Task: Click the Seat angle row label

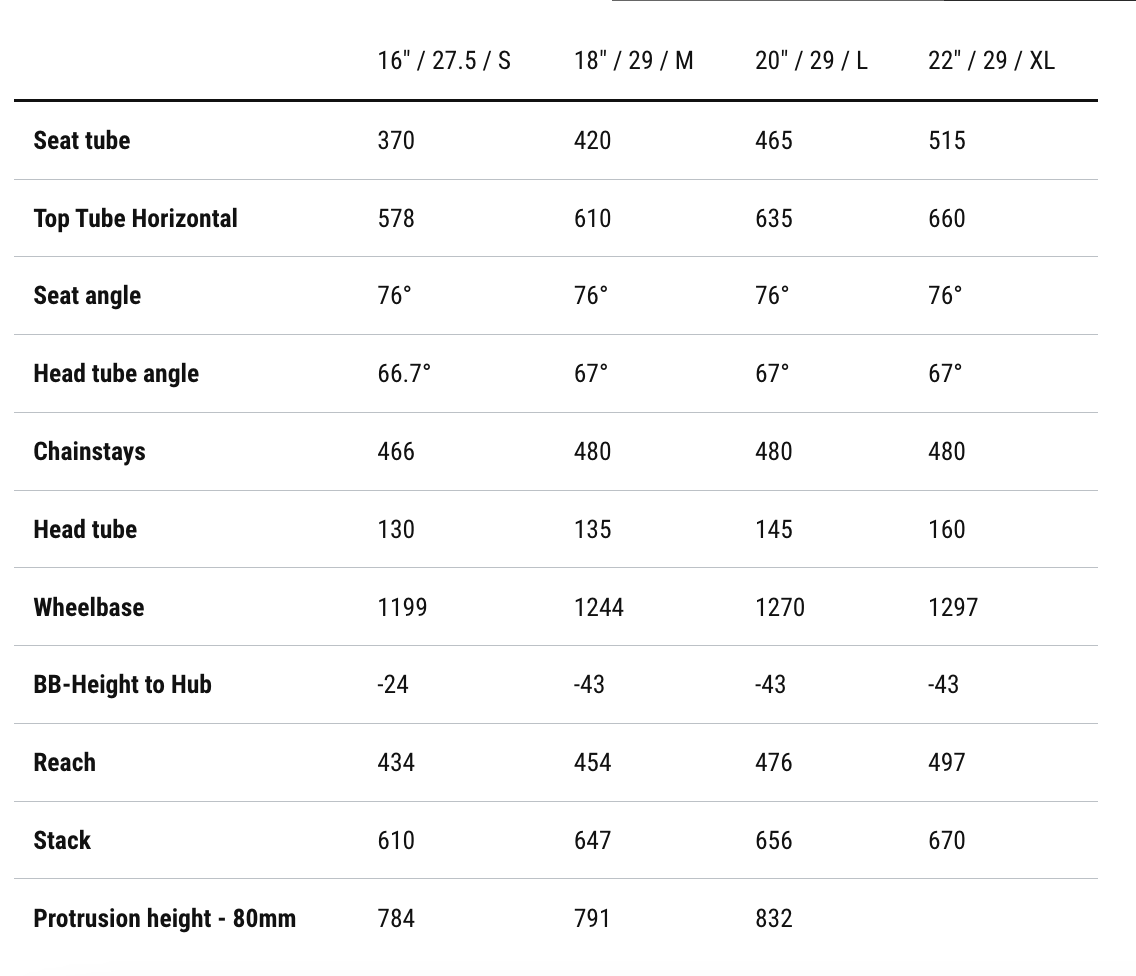Action: click(x=87, y=296)
